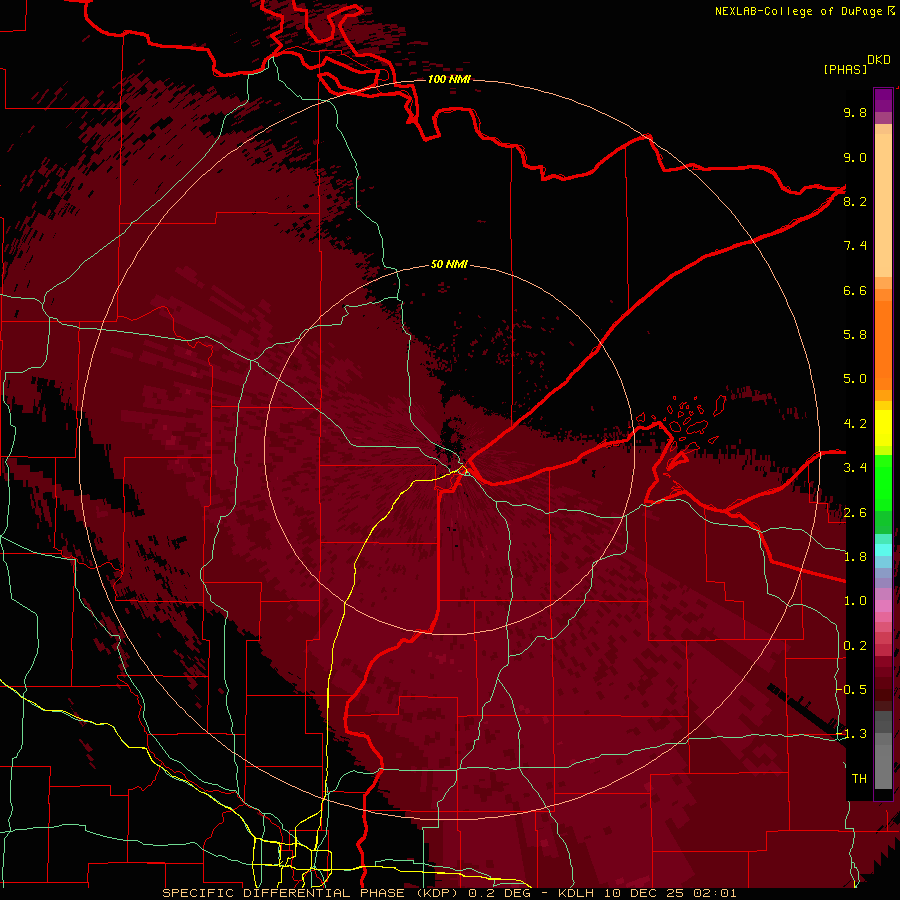
Task: Click the 7.4 color scale value
Action: pos(855,246)
